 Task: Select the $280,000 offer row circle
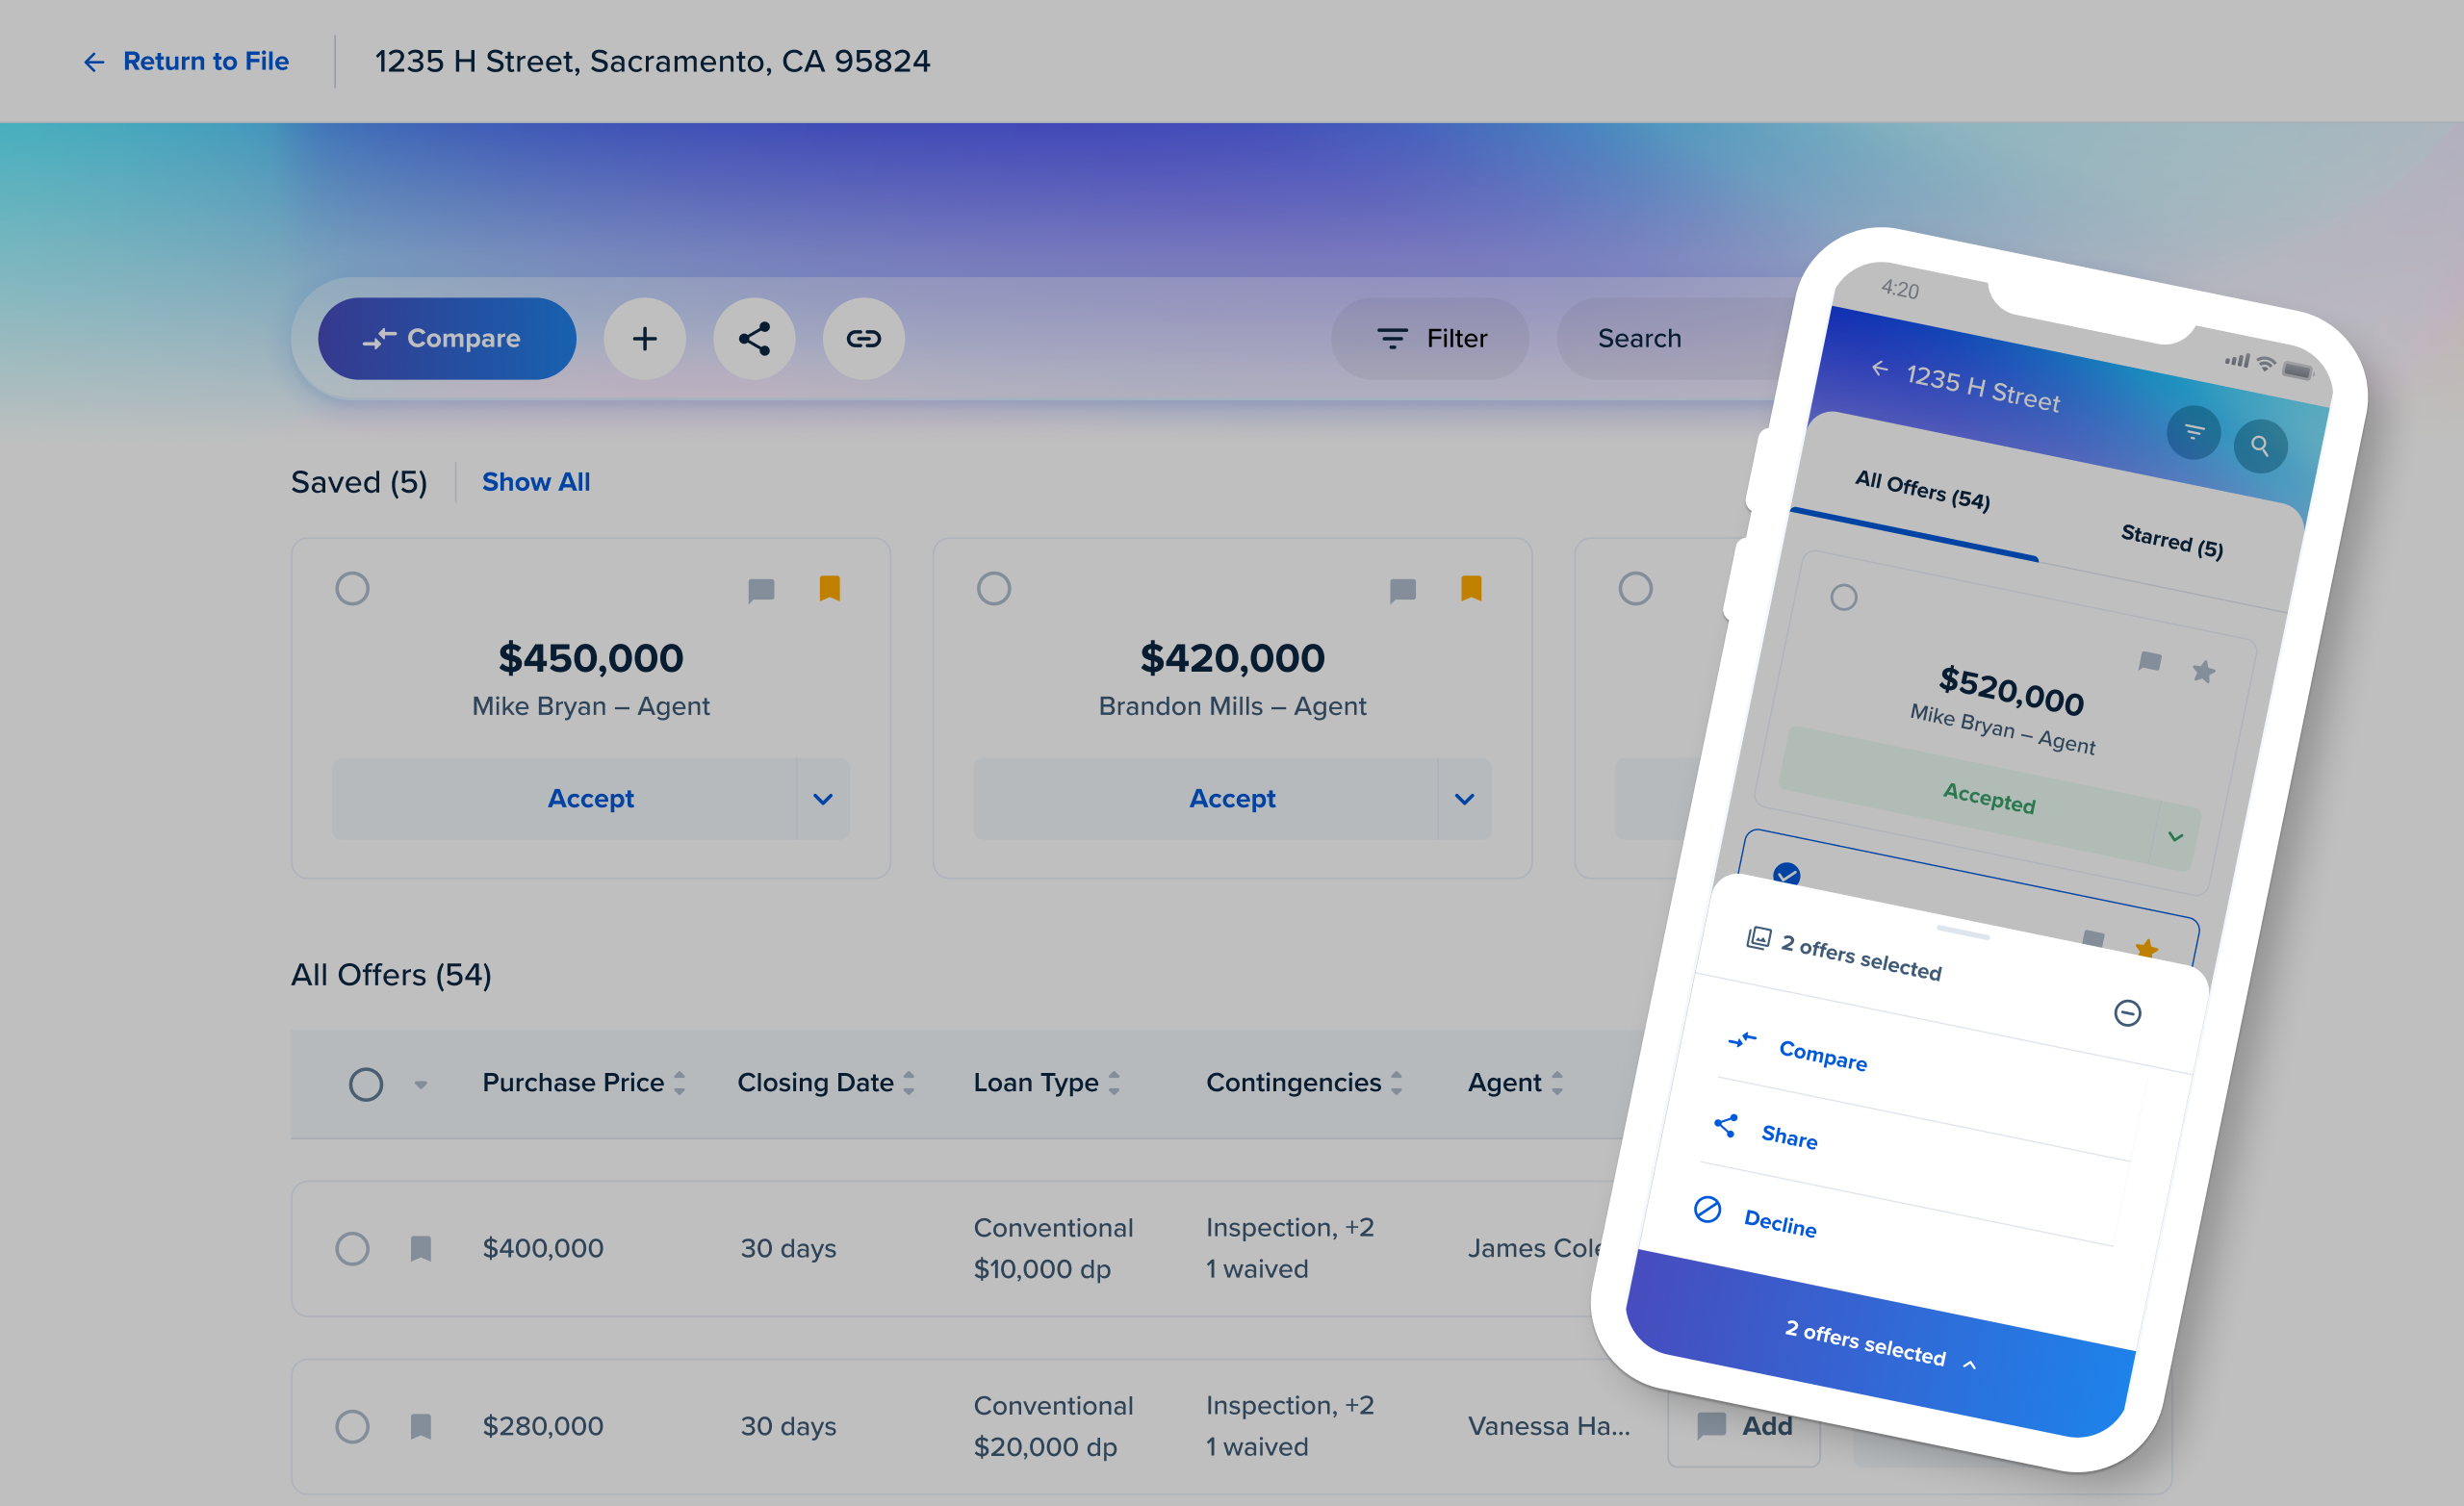[x=352, y=1426]
